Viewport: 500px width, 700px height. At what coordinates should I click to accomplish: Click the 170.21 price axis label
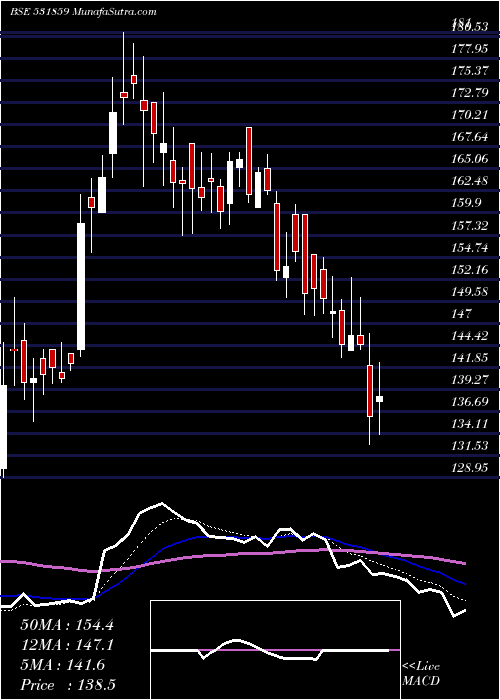click(470, 115)
